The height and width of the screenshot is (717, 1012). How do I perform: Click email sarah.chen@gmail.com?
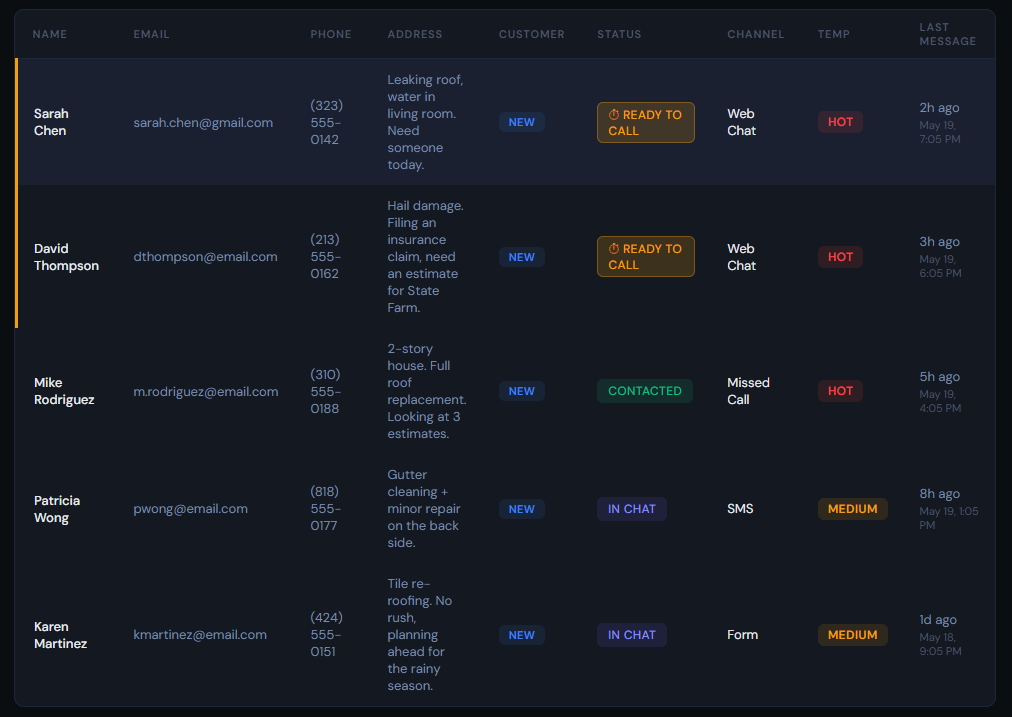[203, 123]
